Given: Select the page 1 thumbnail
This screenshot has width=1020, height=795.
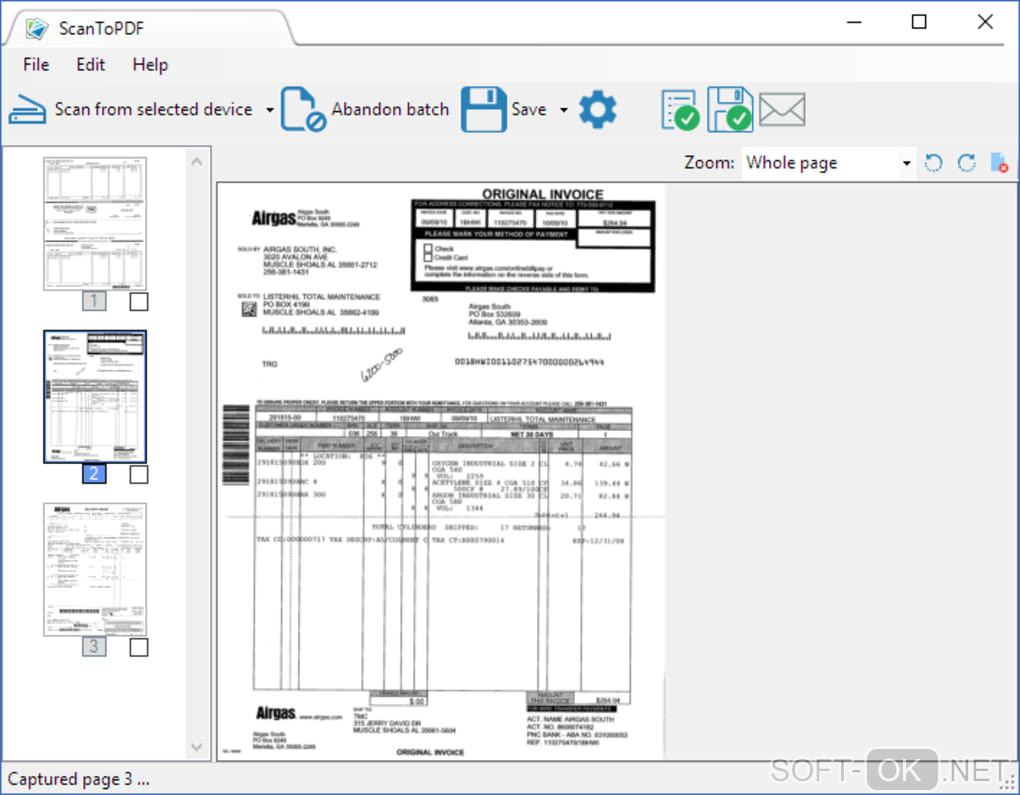Looking at the screenshot, I should coord(95,224).
